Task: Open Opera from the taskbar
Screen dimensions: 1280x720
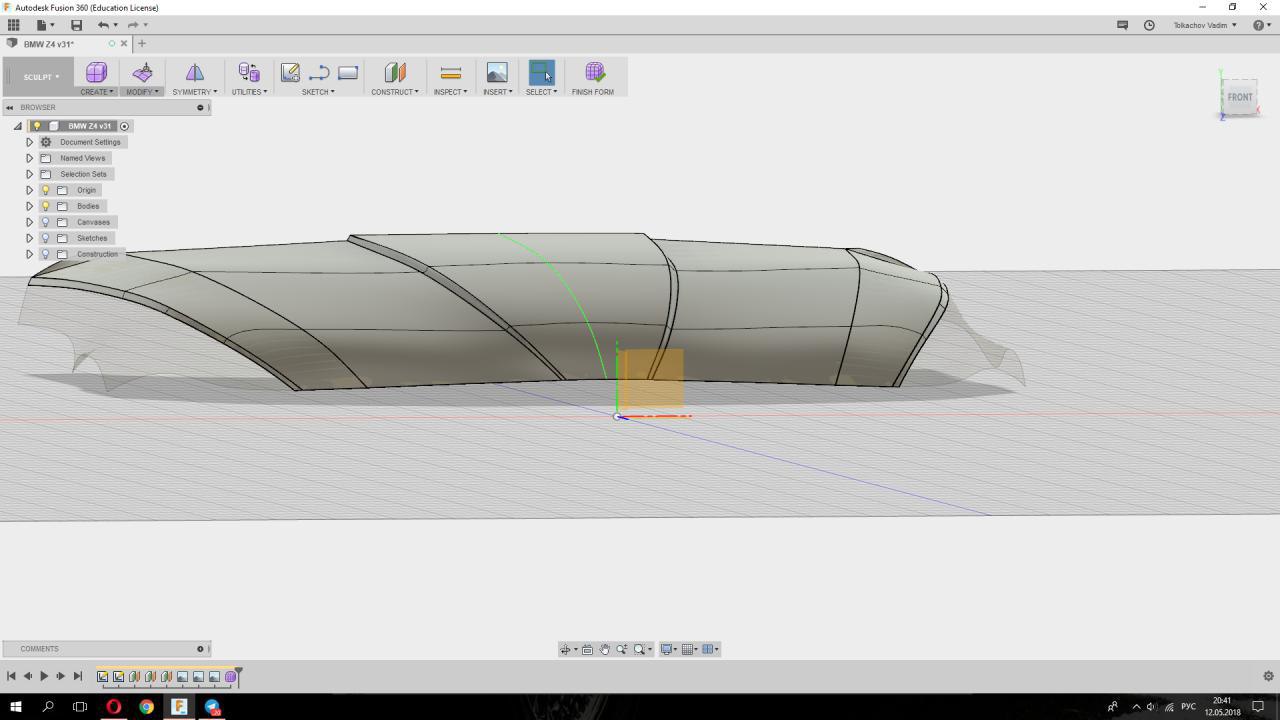Action: click(x=113, y=706)
